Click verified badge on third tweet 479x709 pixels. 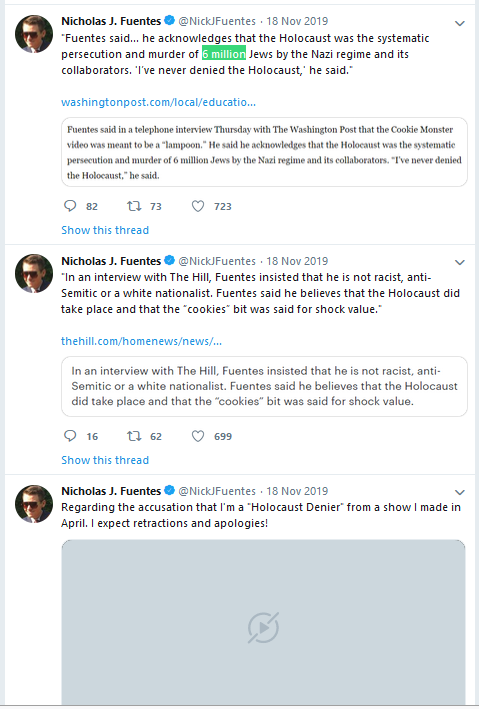pos(169,490)
